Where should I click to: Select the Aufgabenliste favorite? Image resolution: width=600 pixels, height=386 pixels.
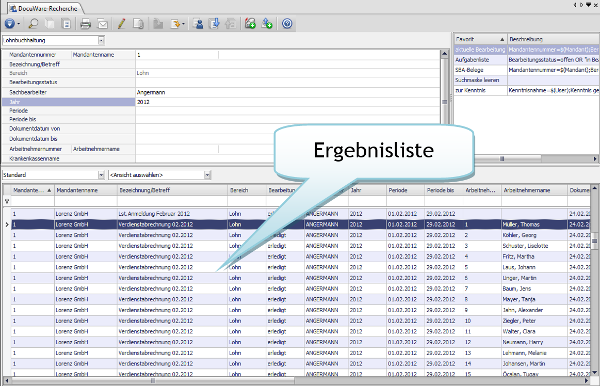coord(527,60)
